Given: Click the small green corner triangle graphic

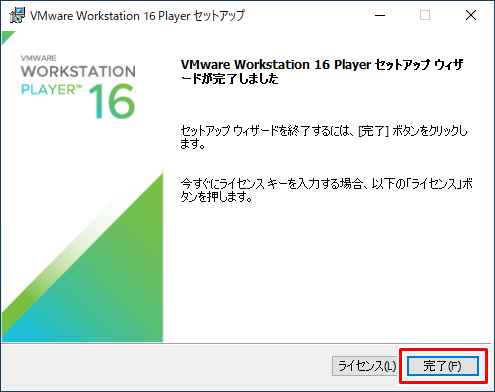Looking at the screenshot, I should tap(7, 36).
